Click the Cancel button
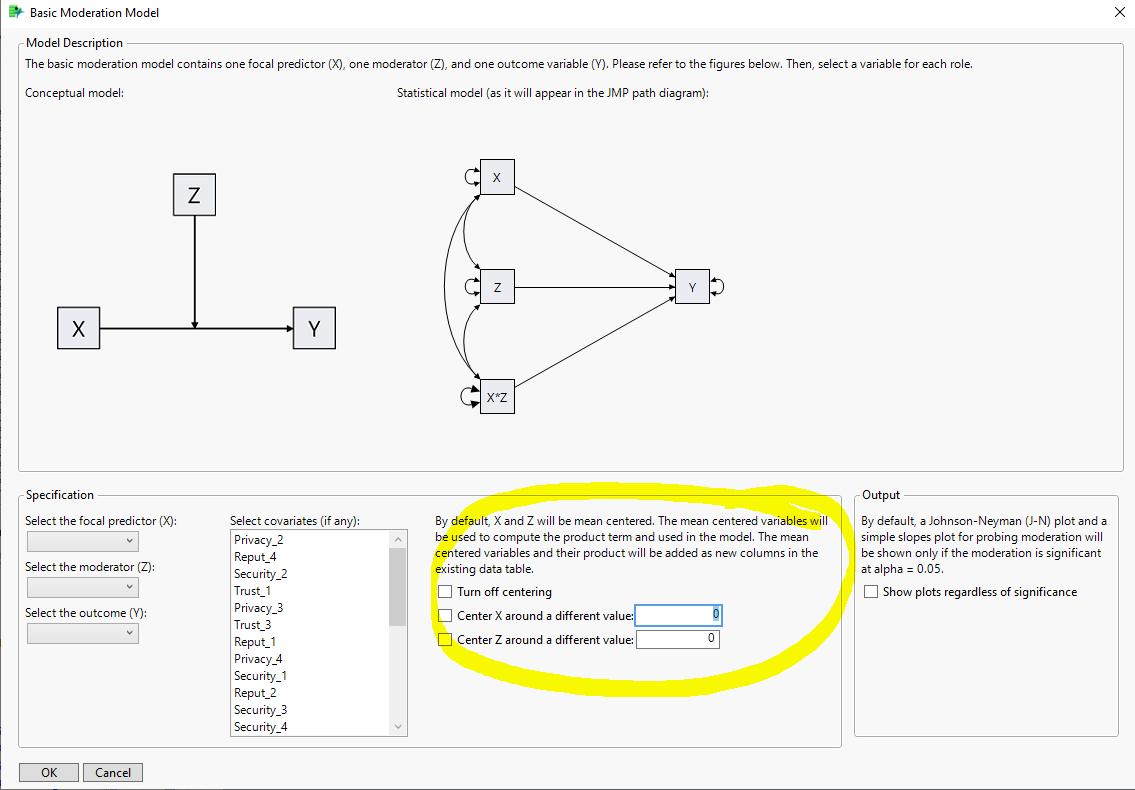The image size is (1135, 790). point(112,771)
